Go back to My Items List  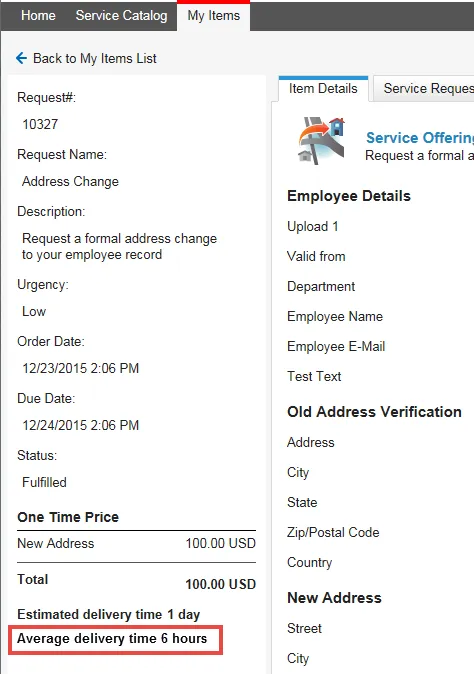click(x=95, y=58)
